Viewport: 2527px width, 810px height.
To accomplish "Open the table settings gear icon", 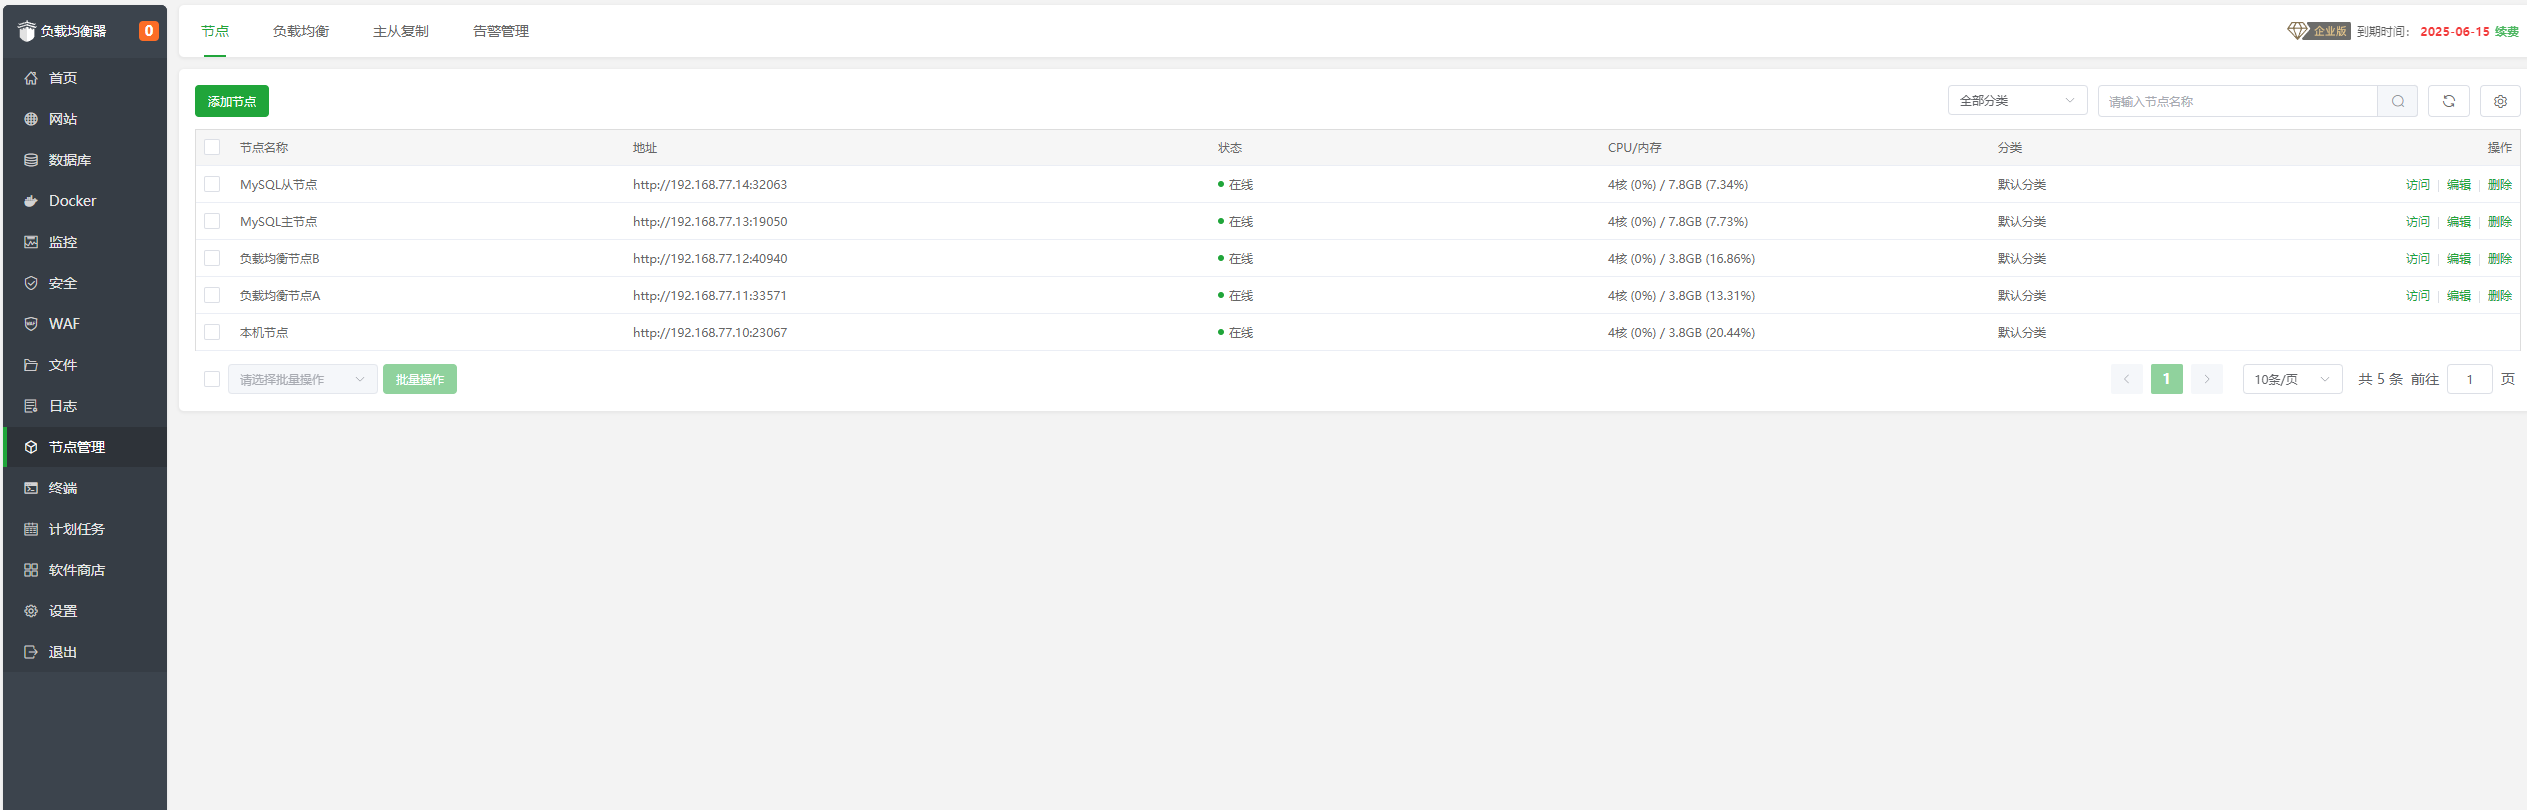I will click(x=2499, y=101).
